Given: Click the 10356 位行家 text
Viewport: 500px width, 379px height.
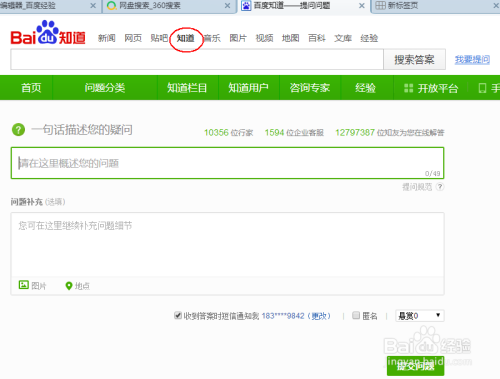Looking at the screenshot, I should point(229,133).
